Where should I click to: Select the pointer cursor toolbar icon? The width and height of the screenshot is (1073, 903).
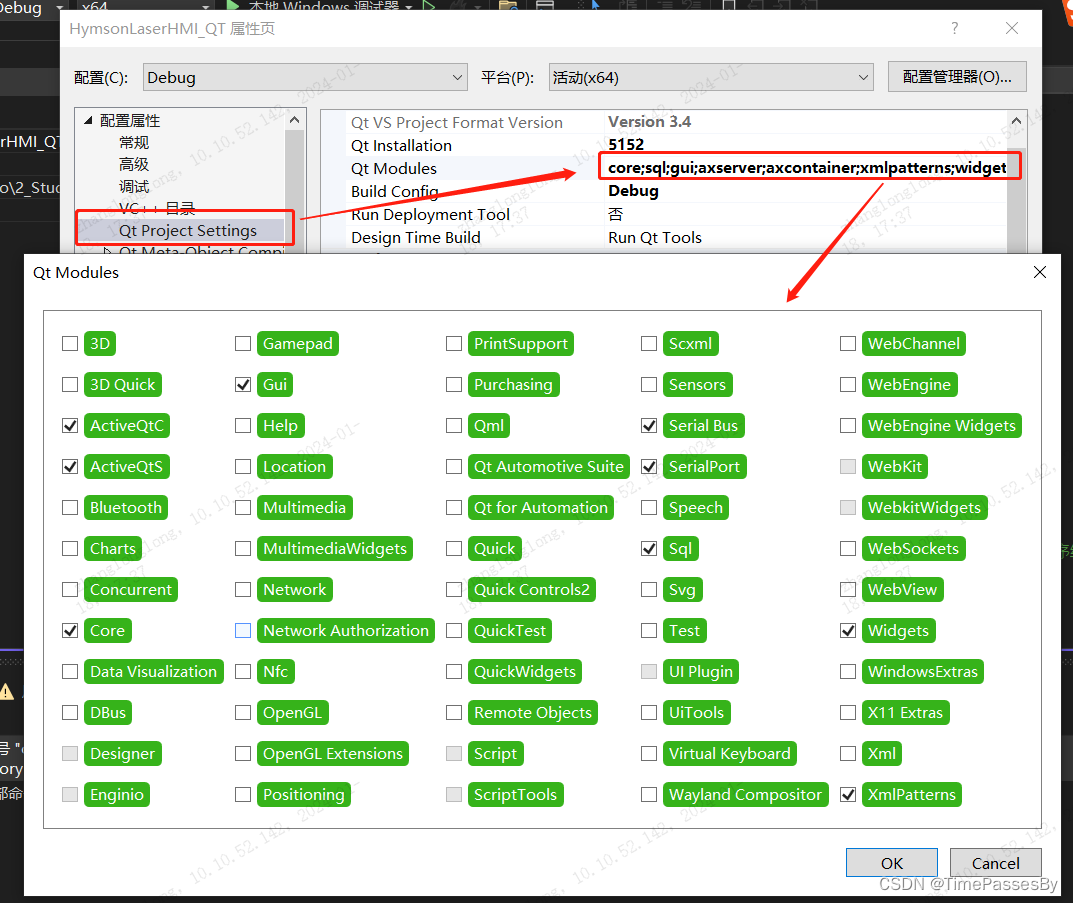click(x=597, y=7)
